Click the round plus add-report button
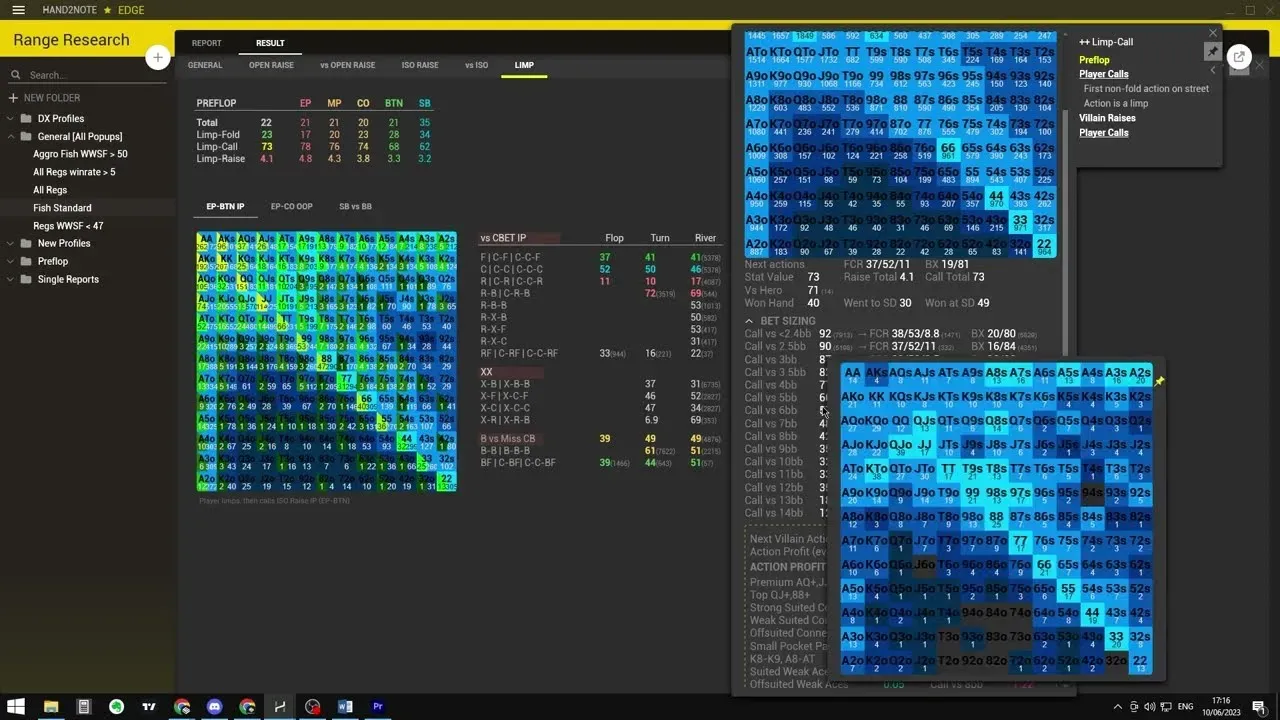 [157, 58]
